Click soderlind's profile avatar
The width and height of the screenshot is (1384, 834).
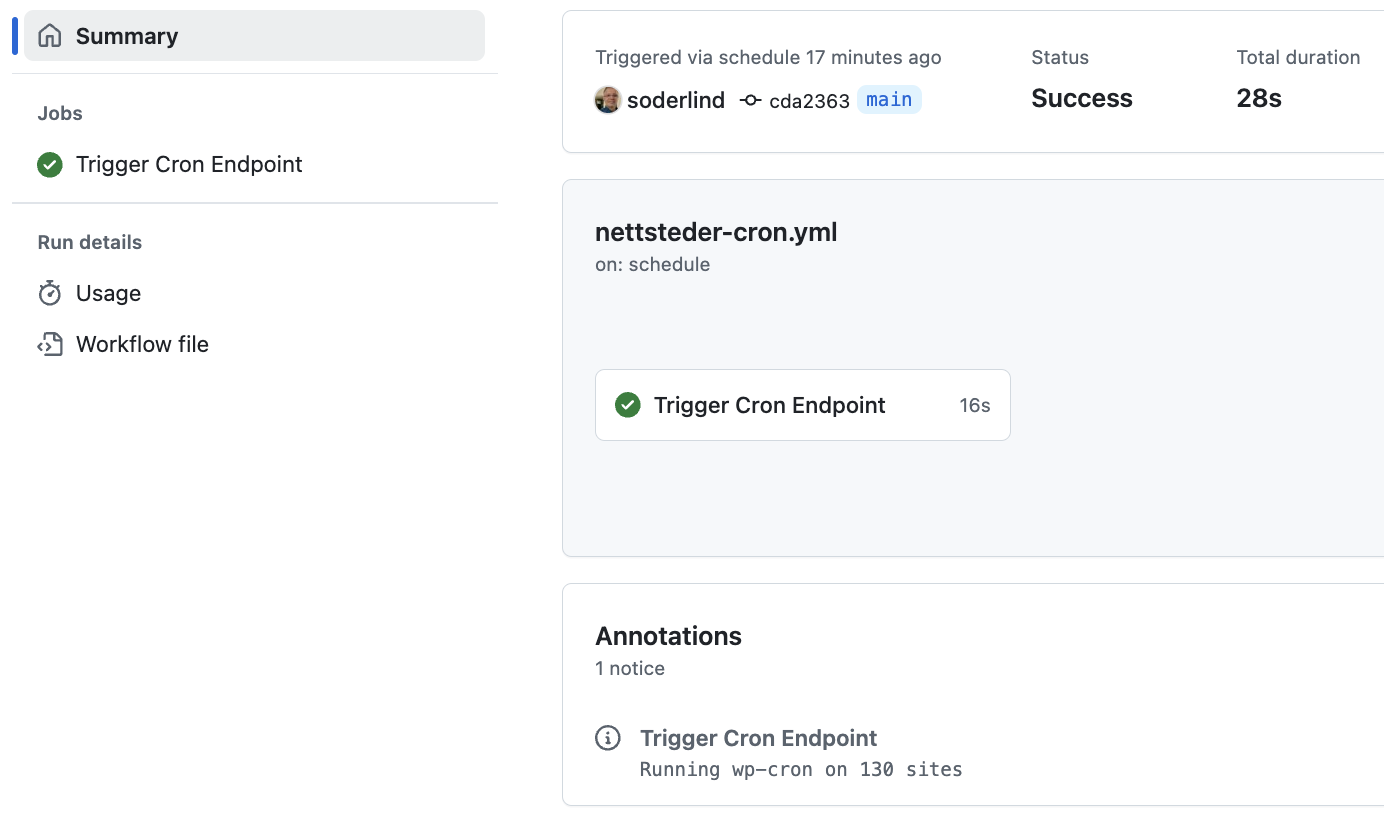[x=607, y=100]
